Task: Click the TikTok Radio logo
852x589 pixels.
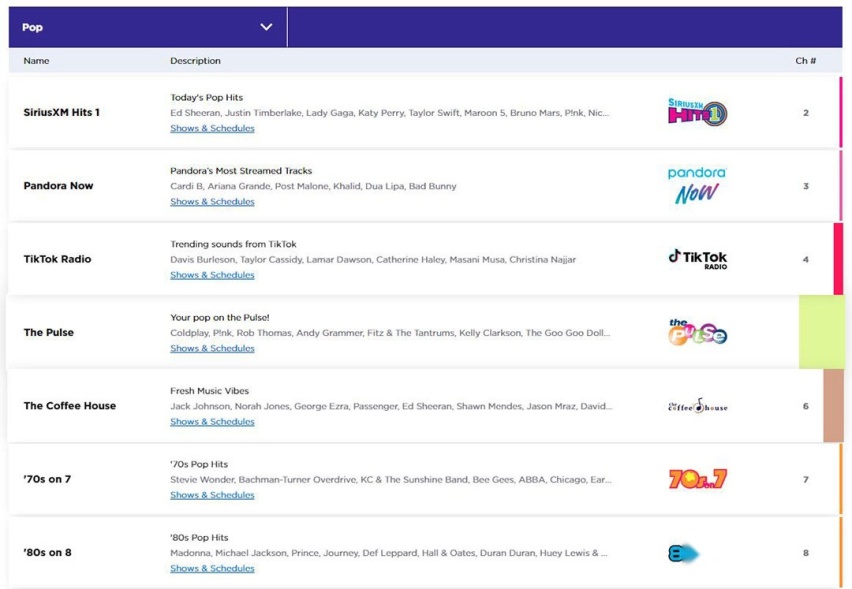Action: pyautogui.click(x=698, y=259)
